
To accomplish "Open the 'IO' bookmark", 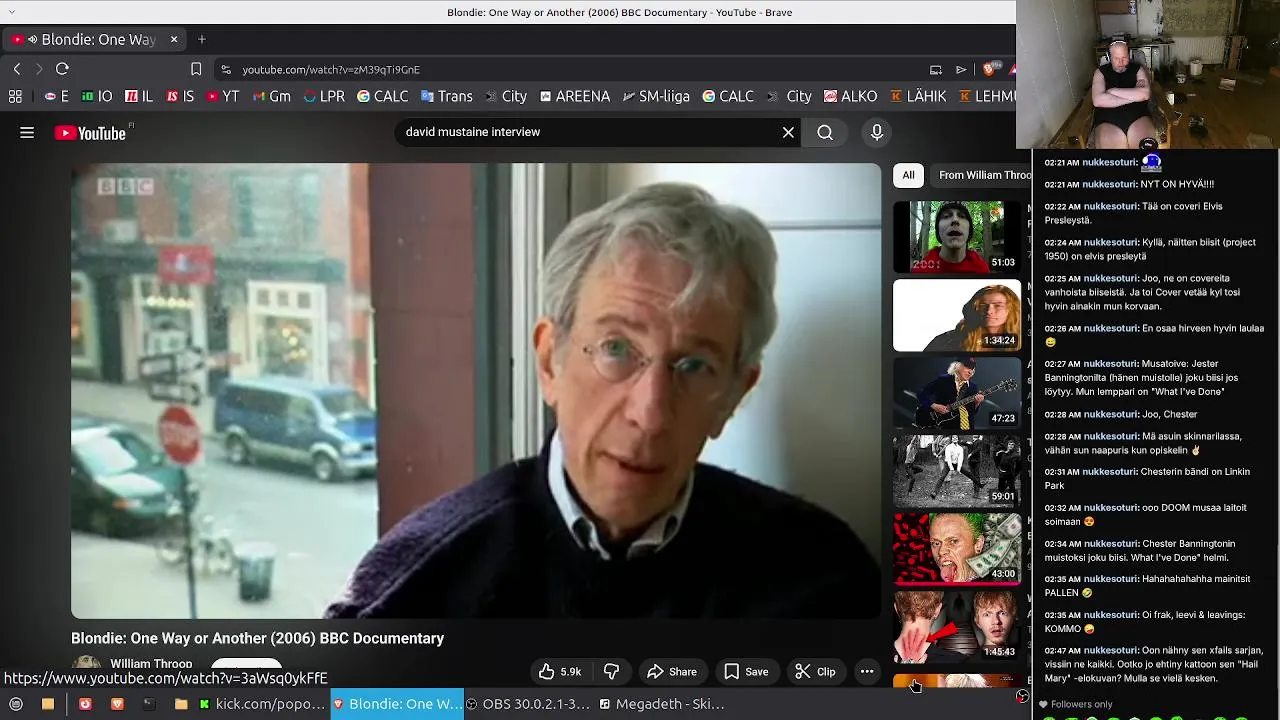I will point(97,96).
